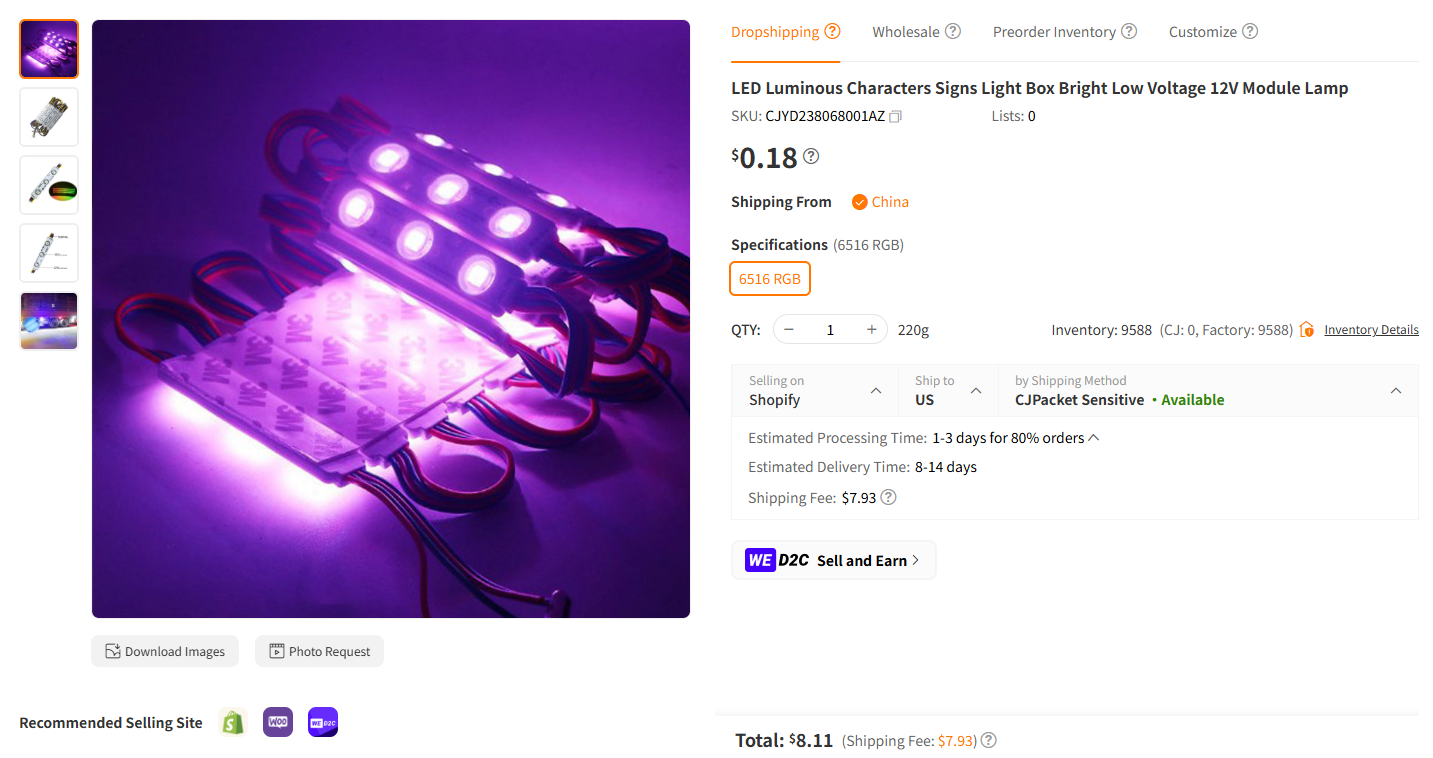1433x758 pixels.
Task: Open the Ship to US dropdown
Action: pyautogui.click(x=974, y=390)
